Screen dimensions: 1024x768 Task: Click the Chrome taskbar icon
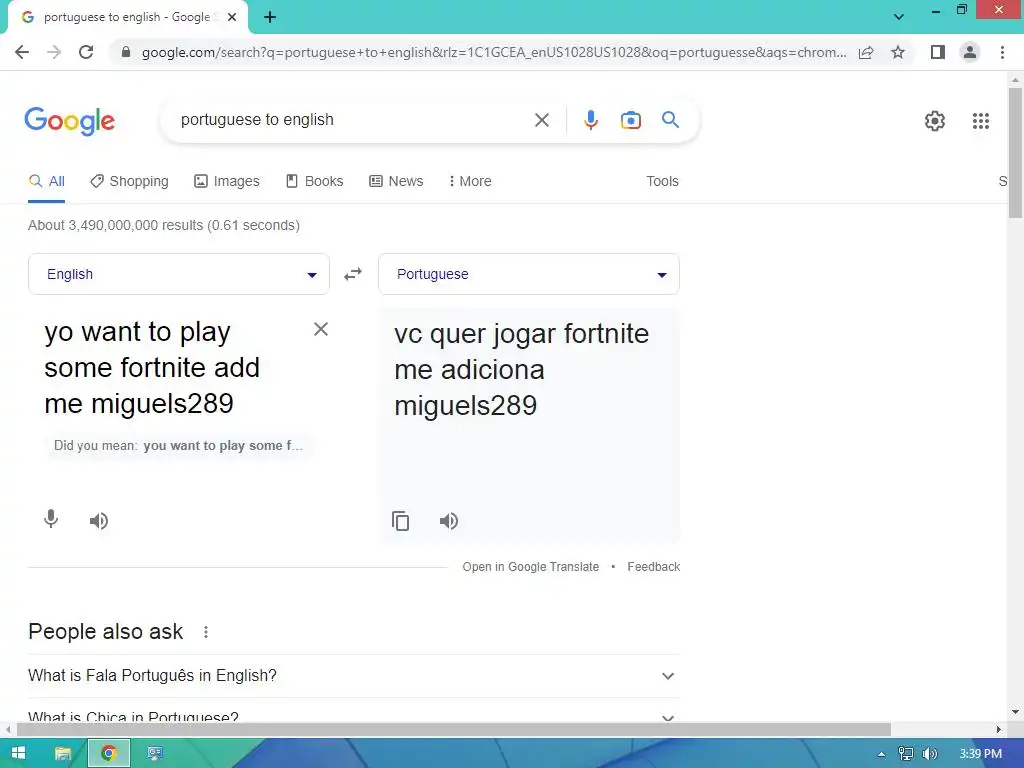coord(109,753)
